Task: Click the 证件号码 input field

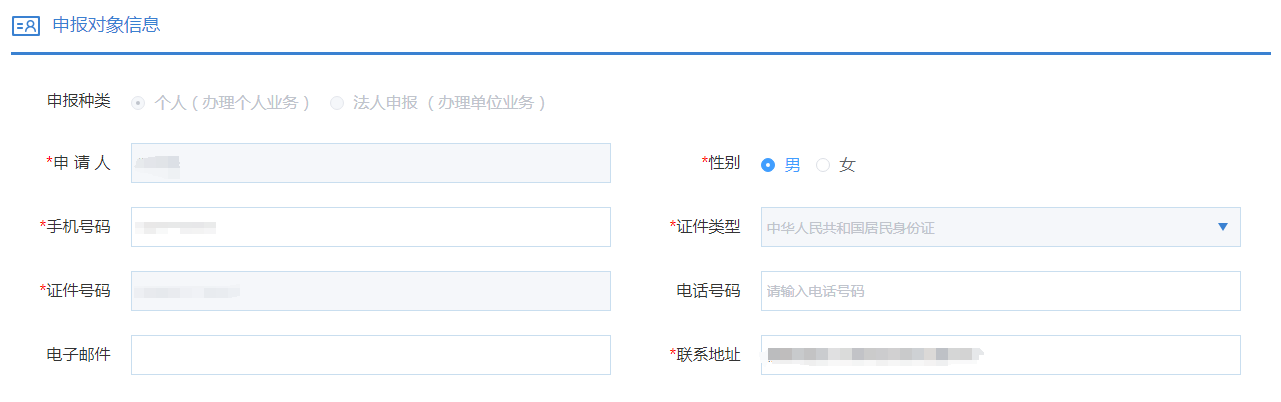Action: pyautogui.click(x=370, y=291)
